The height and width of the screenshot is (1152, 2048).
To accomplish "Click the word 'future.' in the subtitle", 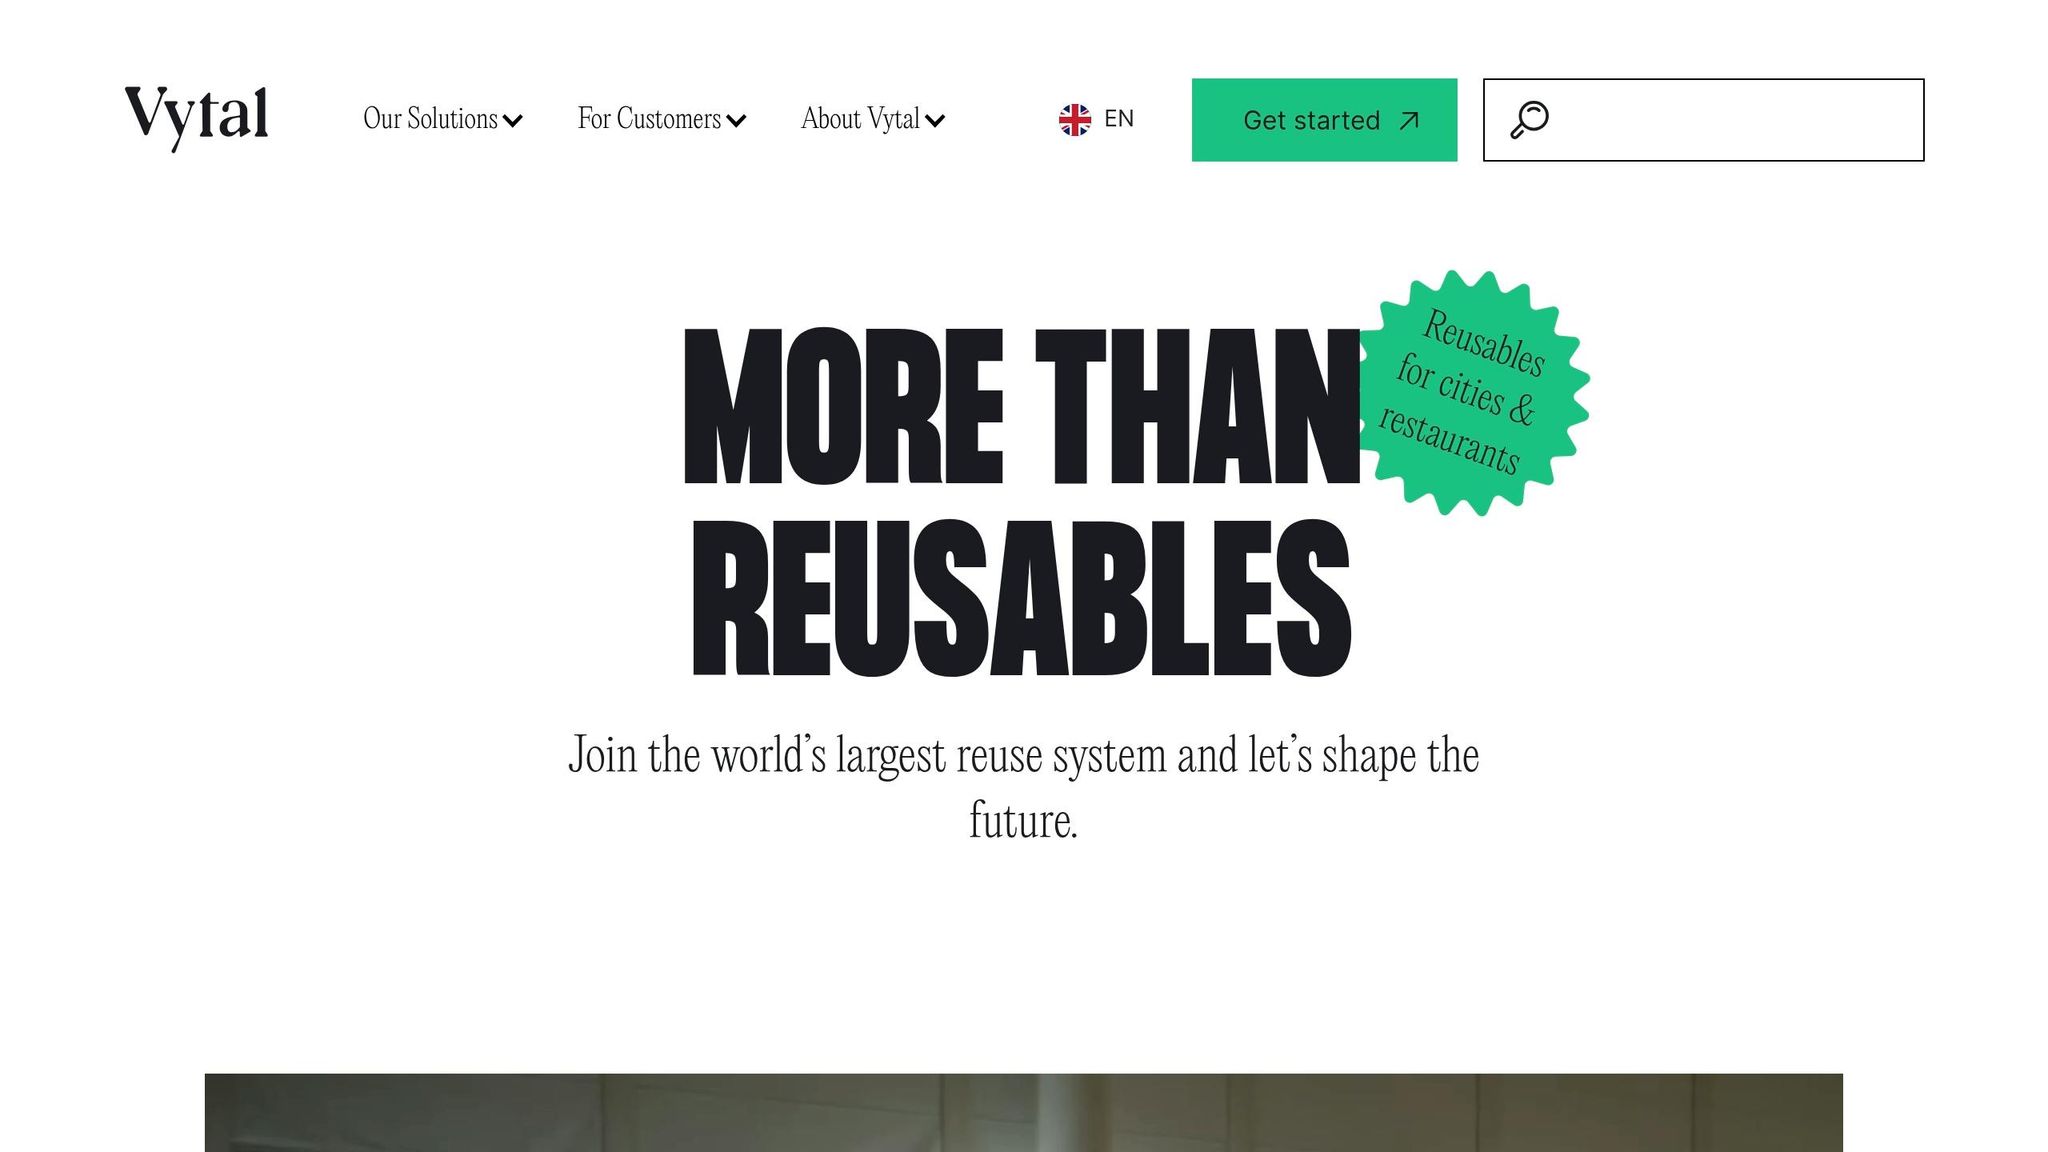I will (x=1023, y=821).
